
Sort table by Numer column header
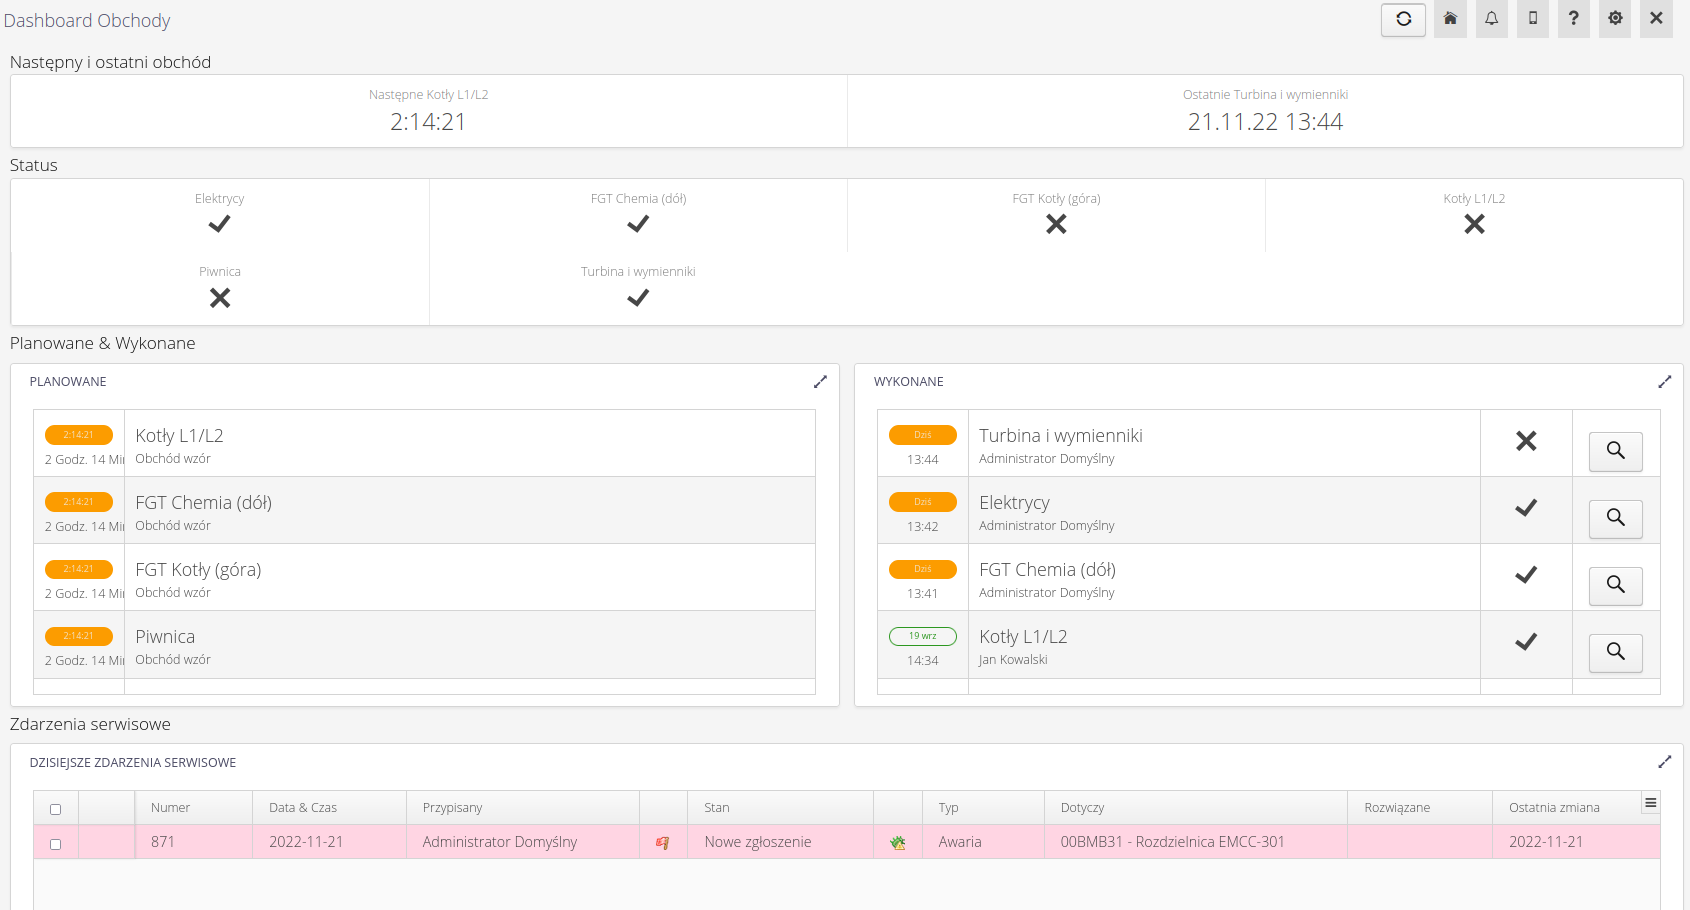[x=171, y=808]
